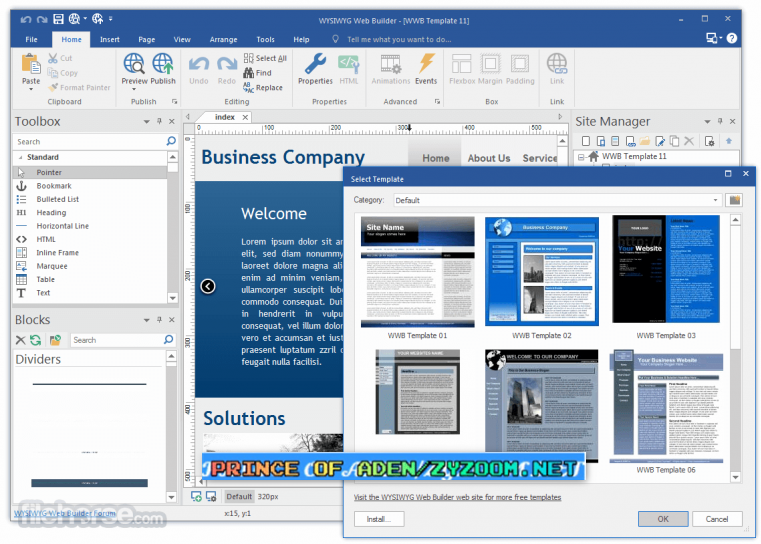Open the Help ribbon tab
The width and height of the screenshot is (761, 544).
point(301,40)
